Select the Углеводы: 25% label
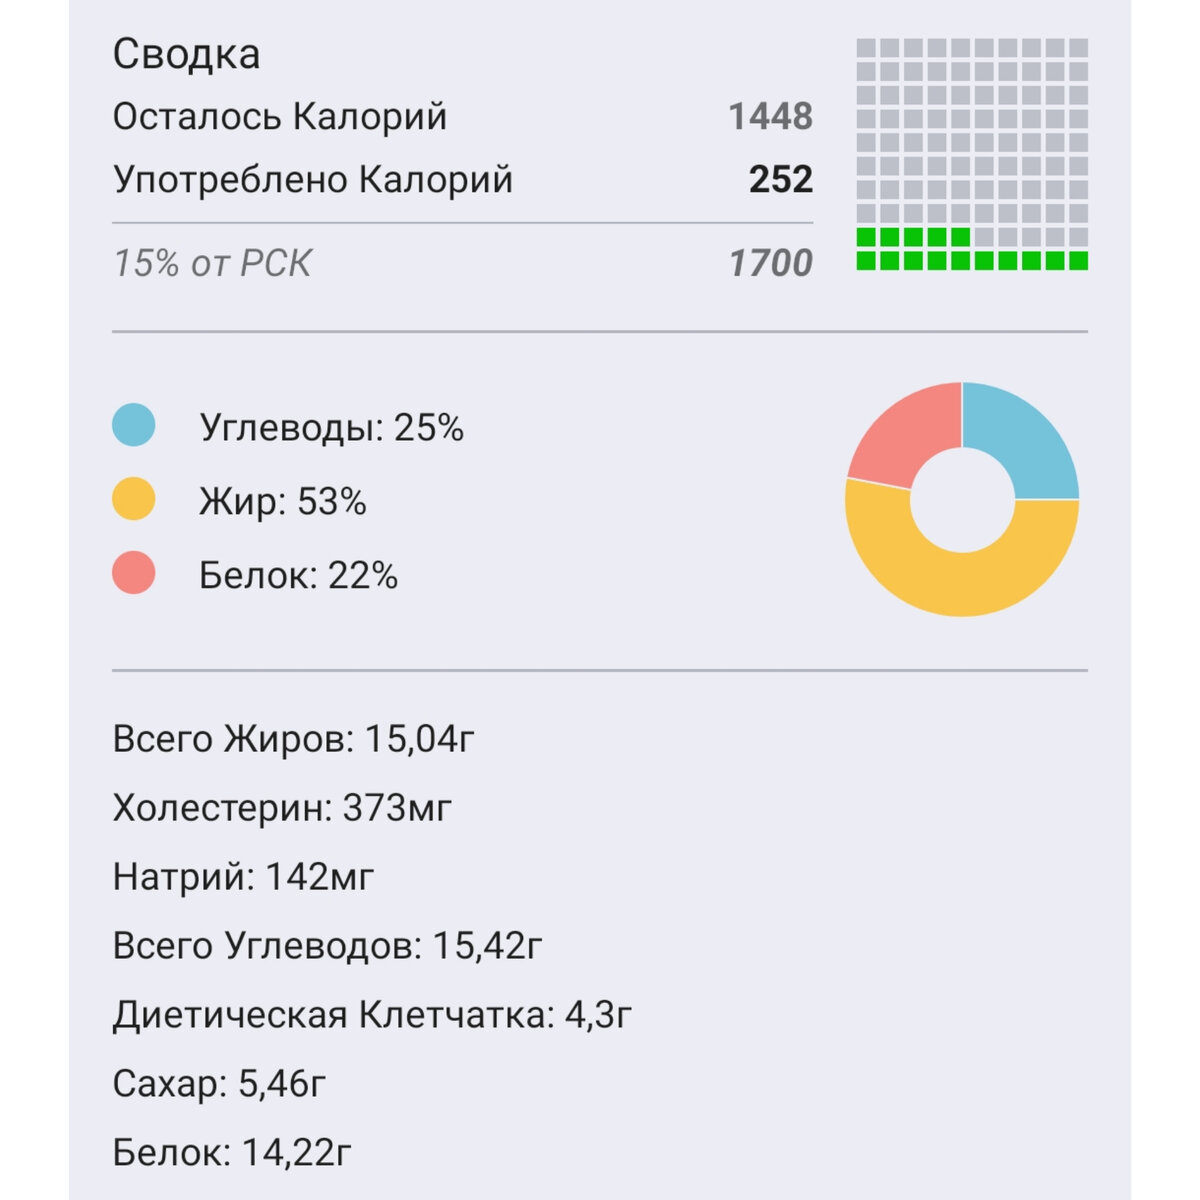The image size is (1200, 1200). (332, 428)
